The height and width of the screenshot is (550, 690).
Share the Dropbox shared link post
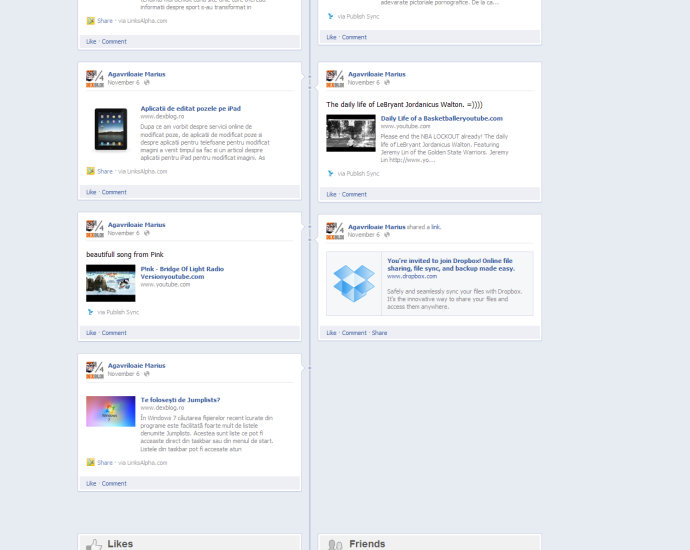379,333
